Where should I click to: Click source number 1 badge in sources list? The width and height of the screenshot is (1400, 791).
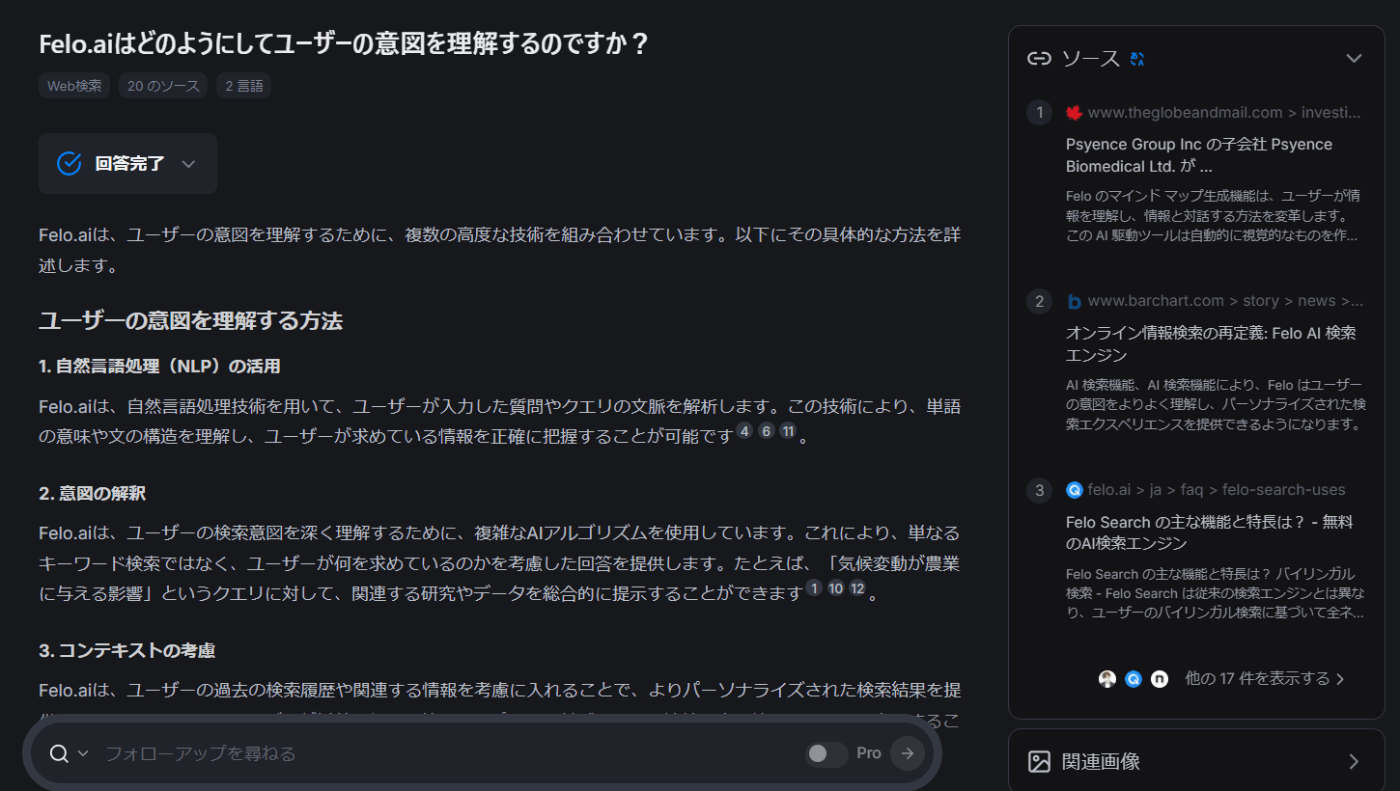(1039, 113)
